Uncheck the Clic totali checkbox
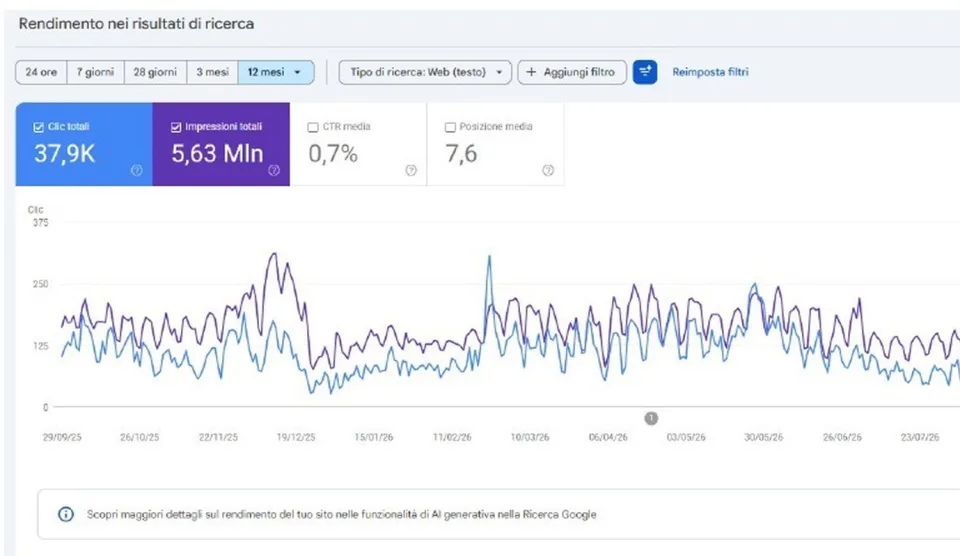Screen dimensions: 960x556 pos(39,127)
